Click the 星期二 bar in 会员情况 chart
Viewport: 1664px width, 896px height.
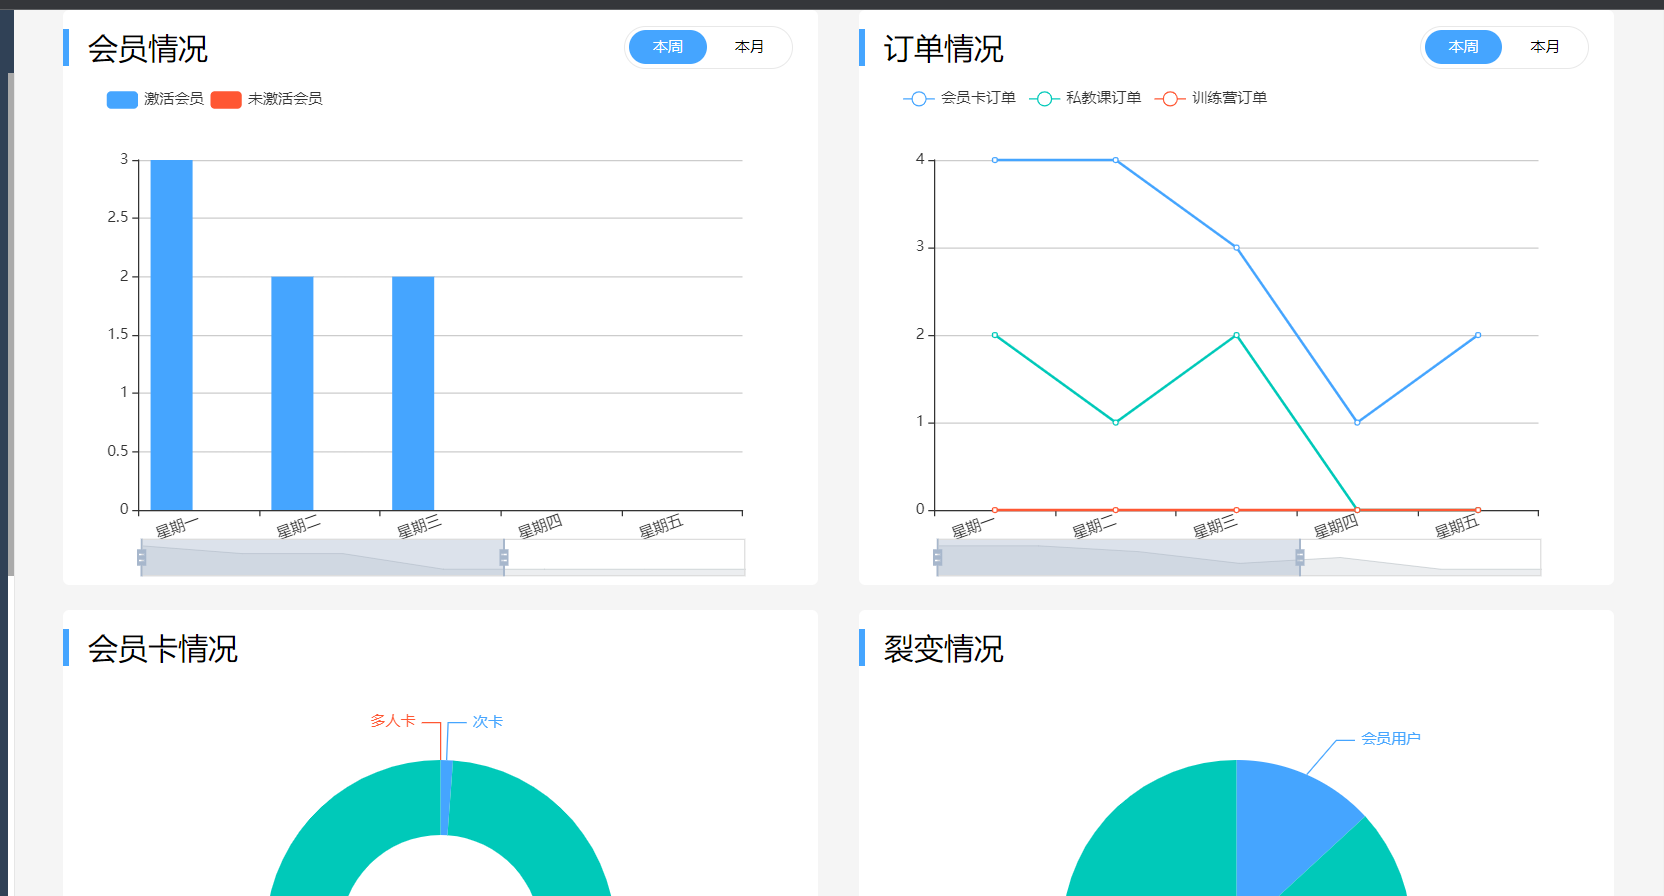(x=292, y=393)
